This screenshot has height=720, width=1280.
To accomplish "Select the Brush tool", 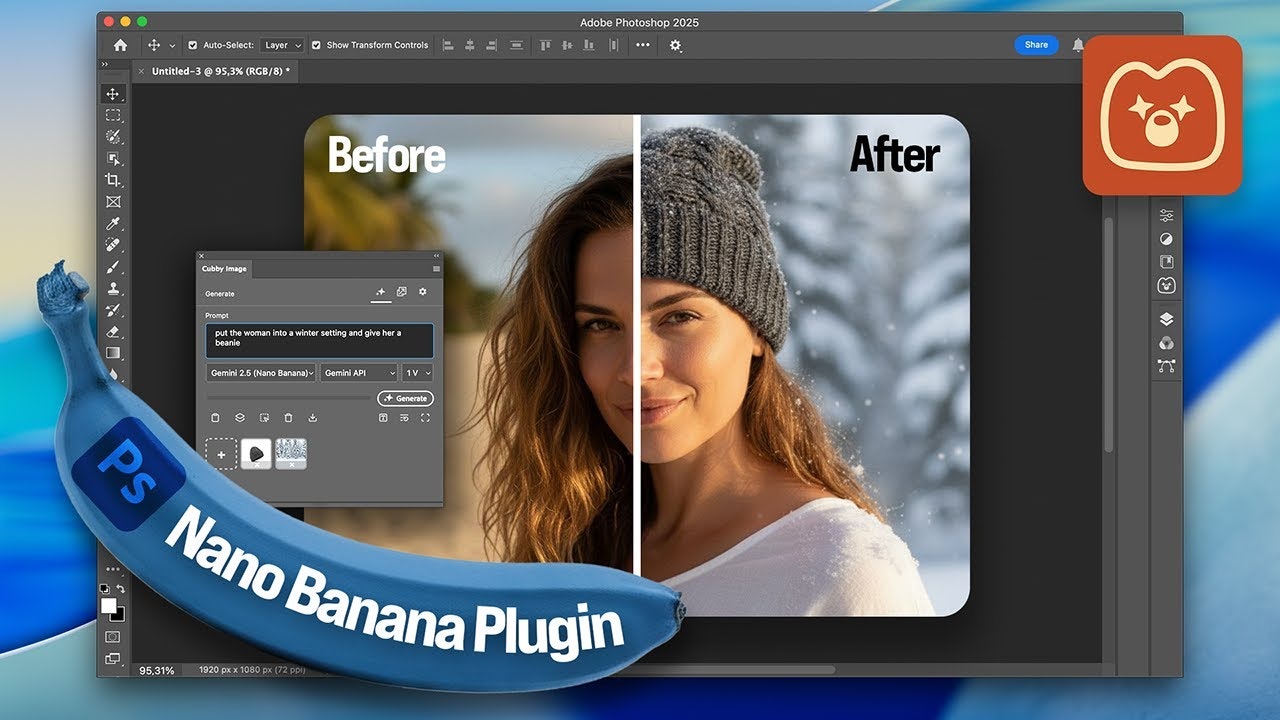I will pos(113,266).
